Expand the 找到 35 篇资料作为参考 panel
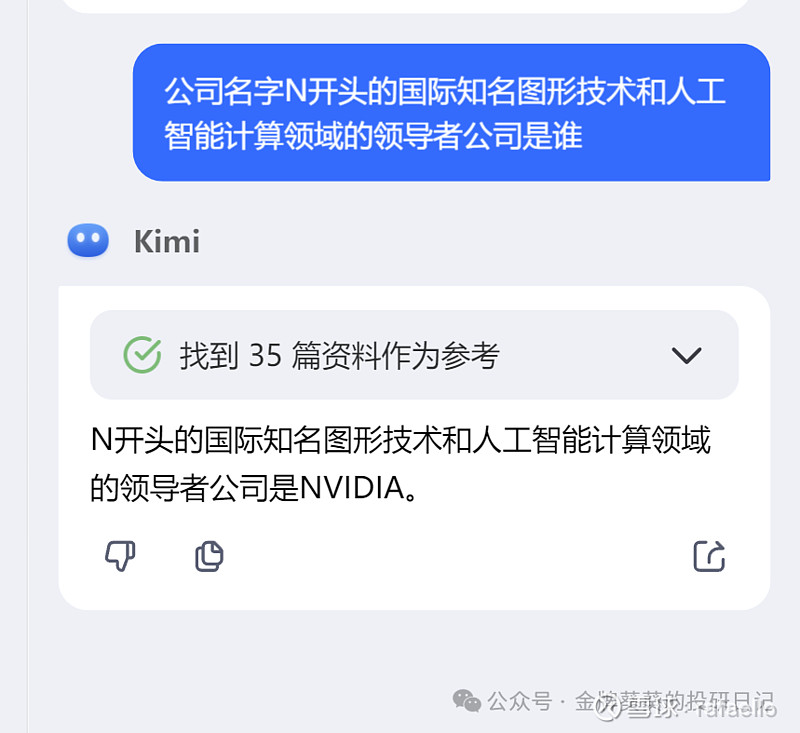The image size is (800, 733). (414, 355)
